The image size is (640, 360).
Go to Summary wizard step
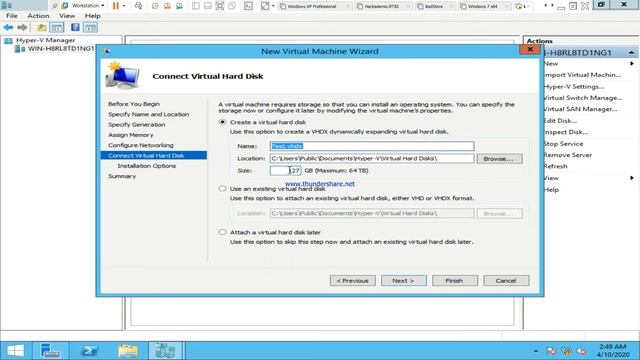coord(122,176)
